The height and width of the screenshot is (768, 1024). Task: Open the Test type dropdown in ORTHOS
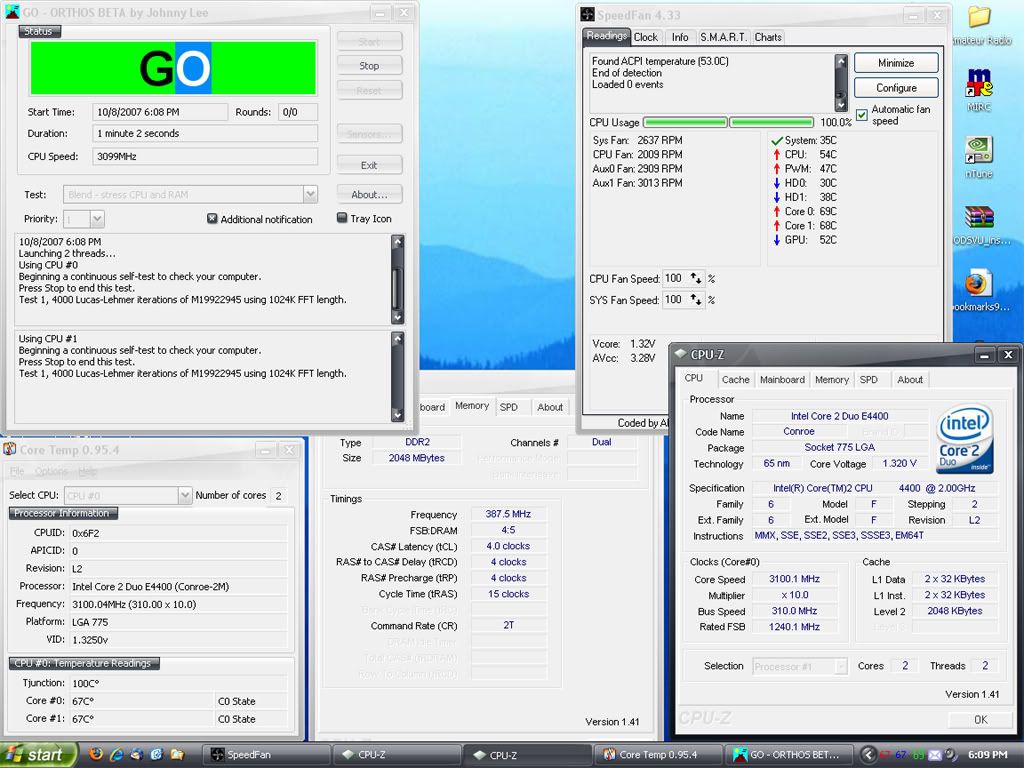310,195
